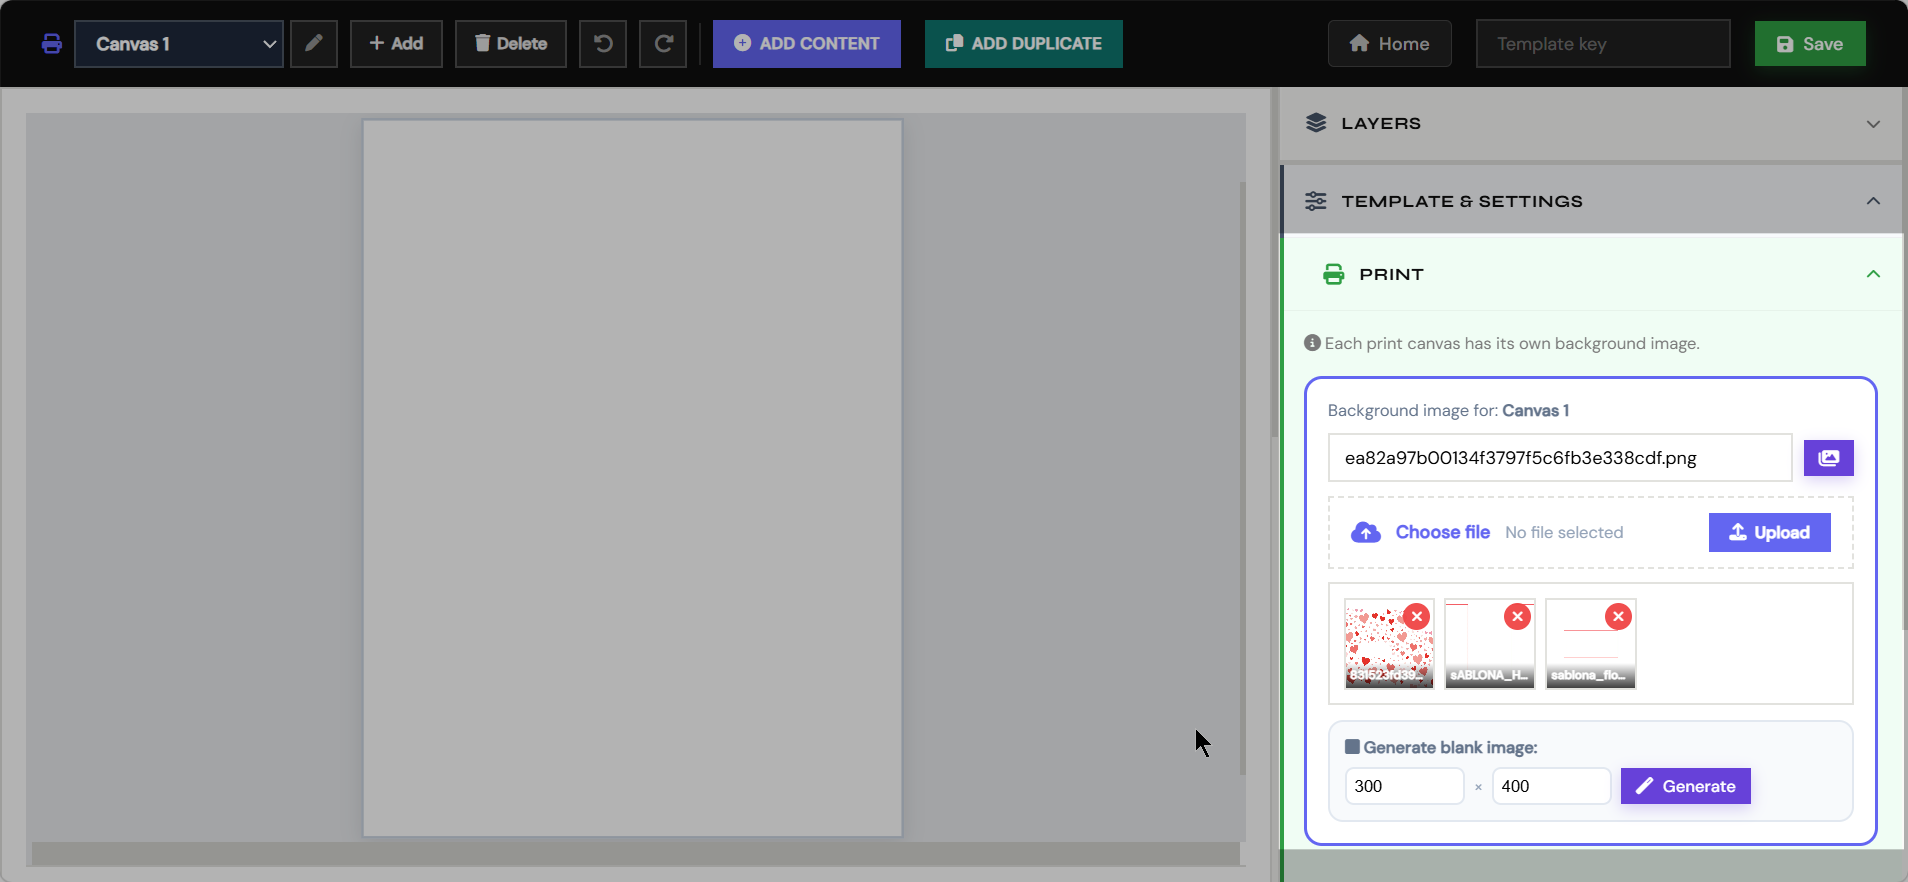Click the canvas horizontal scrollbar

coord(636,853)
